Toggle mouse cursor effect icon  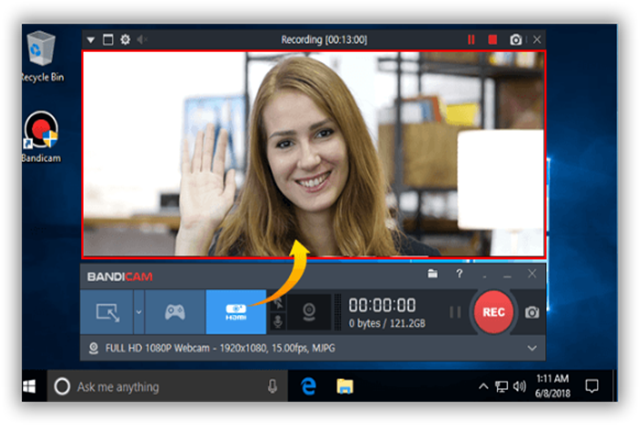point(278,304)
